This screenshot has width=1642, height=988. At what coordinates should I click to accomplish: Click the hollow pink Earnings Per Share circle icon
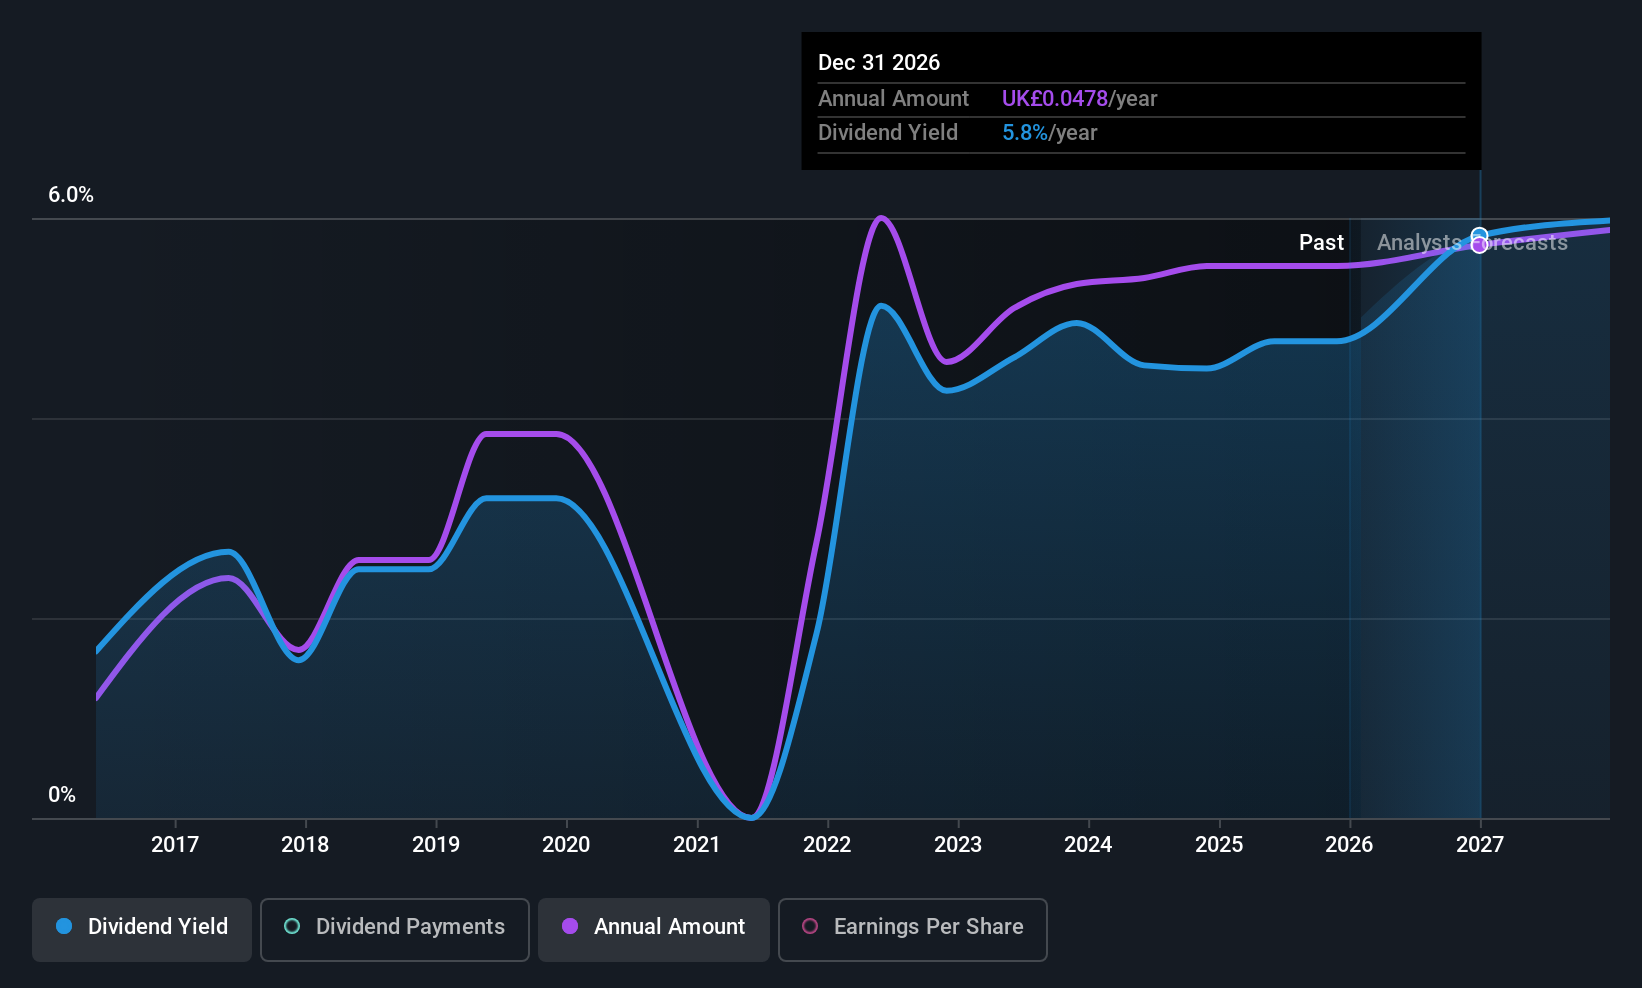click(x=810, y=927)
